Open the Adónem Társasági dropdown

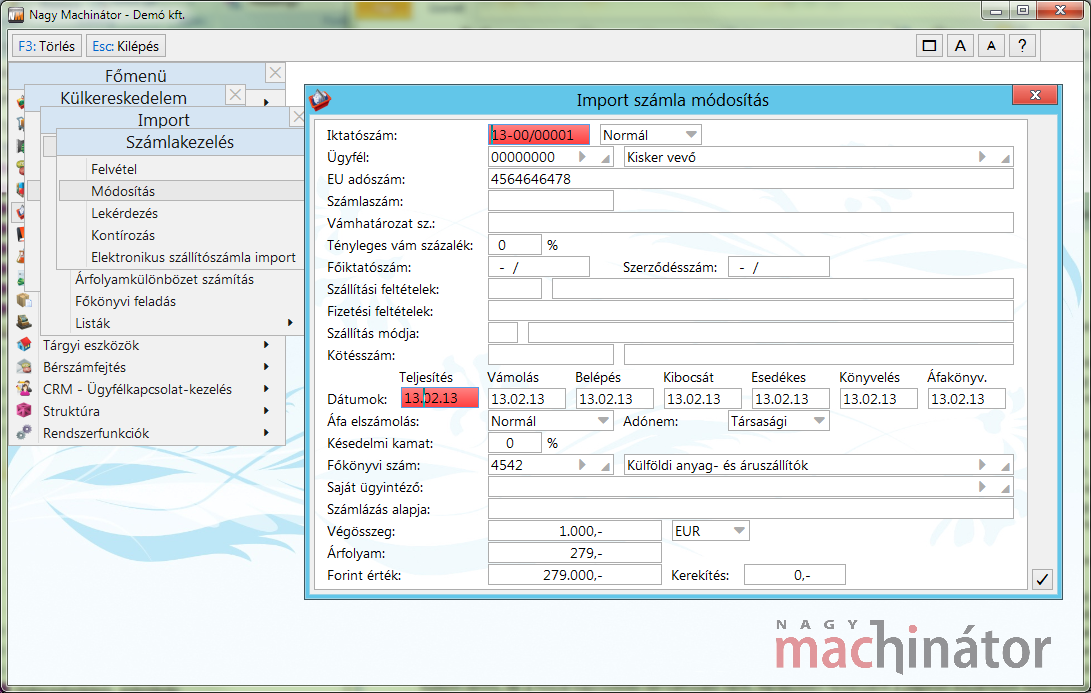tap(819, 420)
